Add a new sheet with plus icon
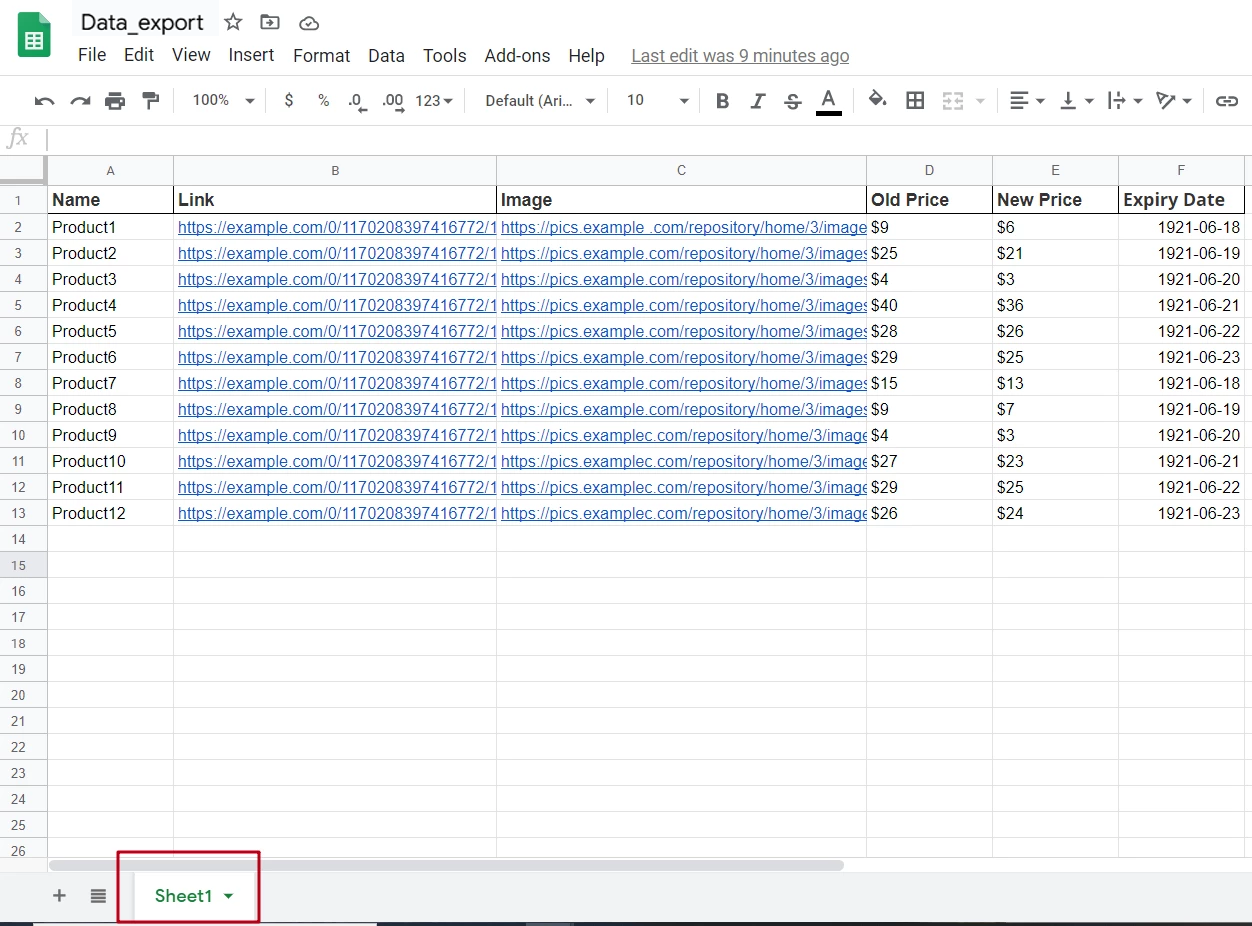This screenshot has height=926, width=1252. point(59,896)
